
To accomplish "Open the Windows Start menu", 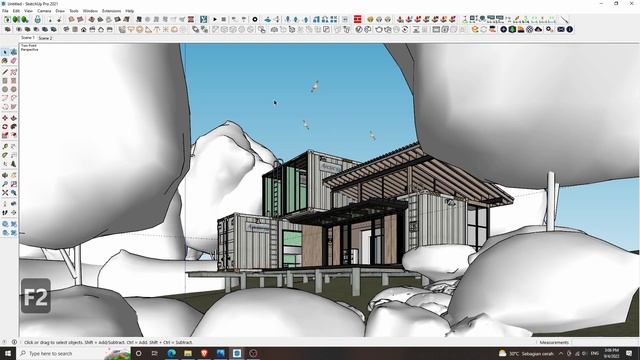I will tap(8, 353).
